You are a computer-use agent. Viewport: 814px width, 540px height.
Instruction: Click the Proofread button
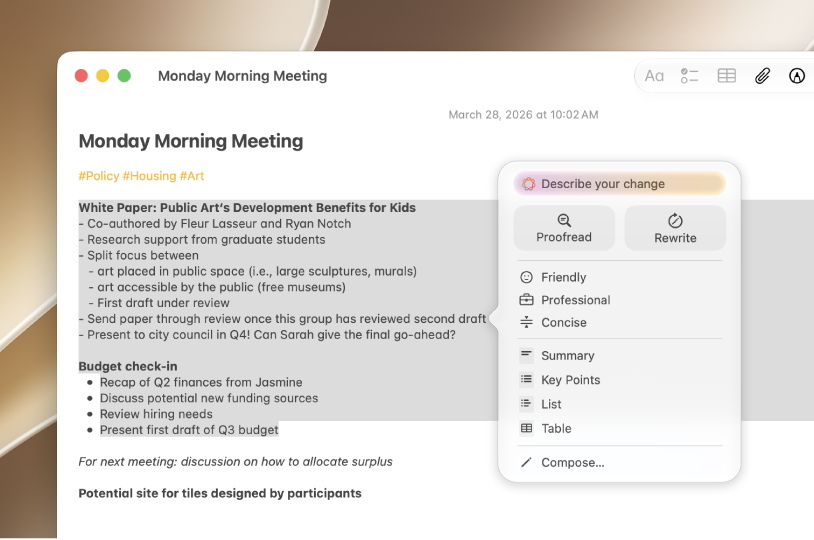[564, 228]
